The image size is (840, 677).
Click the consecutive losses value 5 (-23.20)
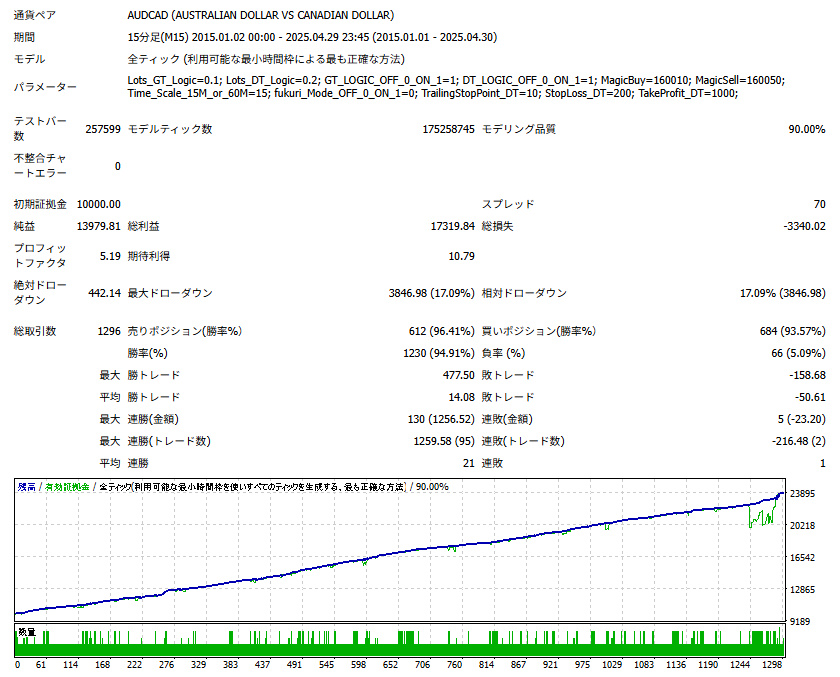pos(801,419)
